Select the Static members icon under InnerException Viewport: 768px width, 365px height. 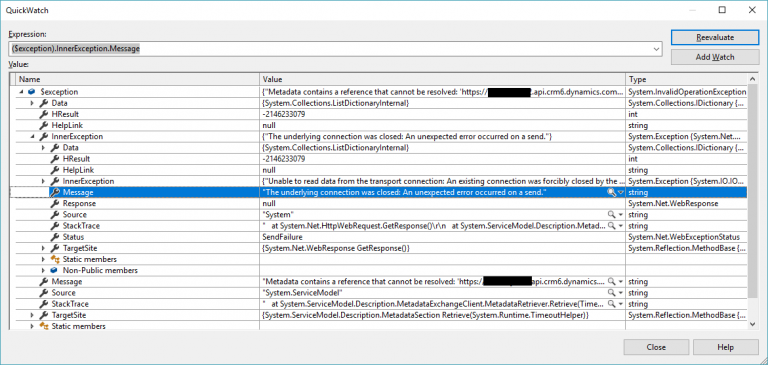pyautogui.click(x=55, y=259)
